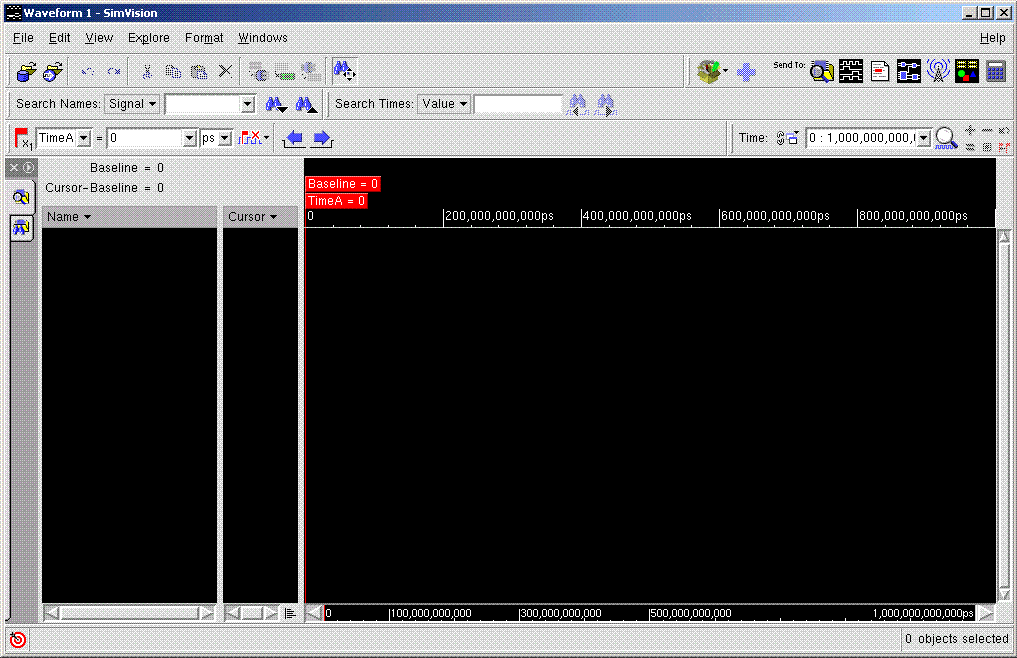This screenshot has height=658, width=1017.
Task: Open the File menu
Action: click(x=23, y=38)
